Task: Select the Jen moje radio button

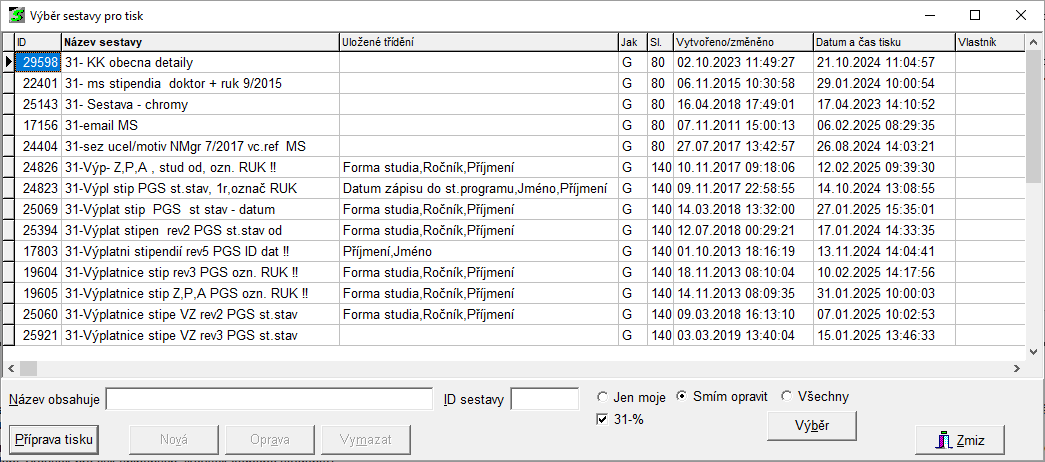Action: tap(603, 397)
